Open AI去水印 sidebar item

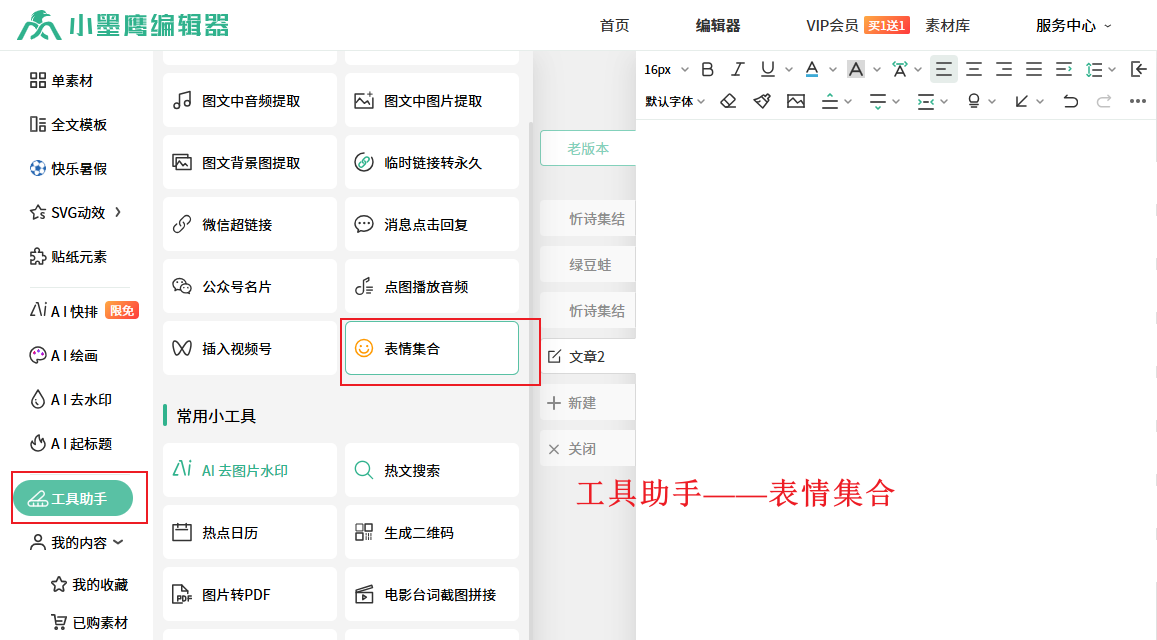point(70,399)
